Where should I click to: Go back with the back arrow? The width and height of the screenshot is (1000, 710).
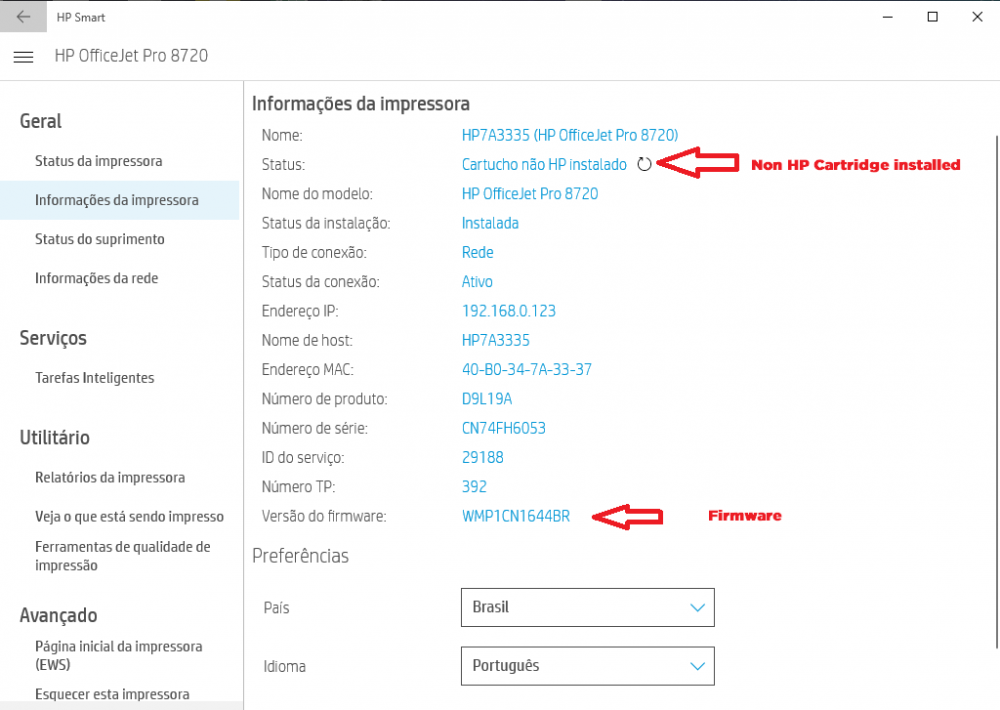[x=23, y=17]
